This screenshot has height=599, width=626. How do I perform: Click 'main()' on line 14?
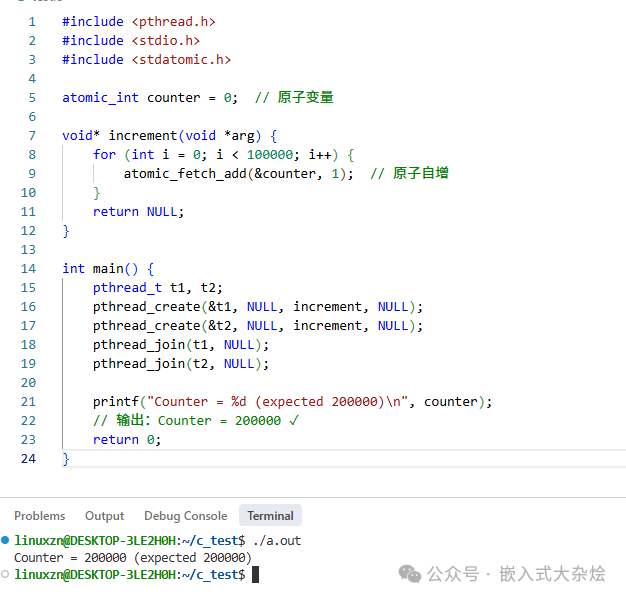(x=115, y=269)
